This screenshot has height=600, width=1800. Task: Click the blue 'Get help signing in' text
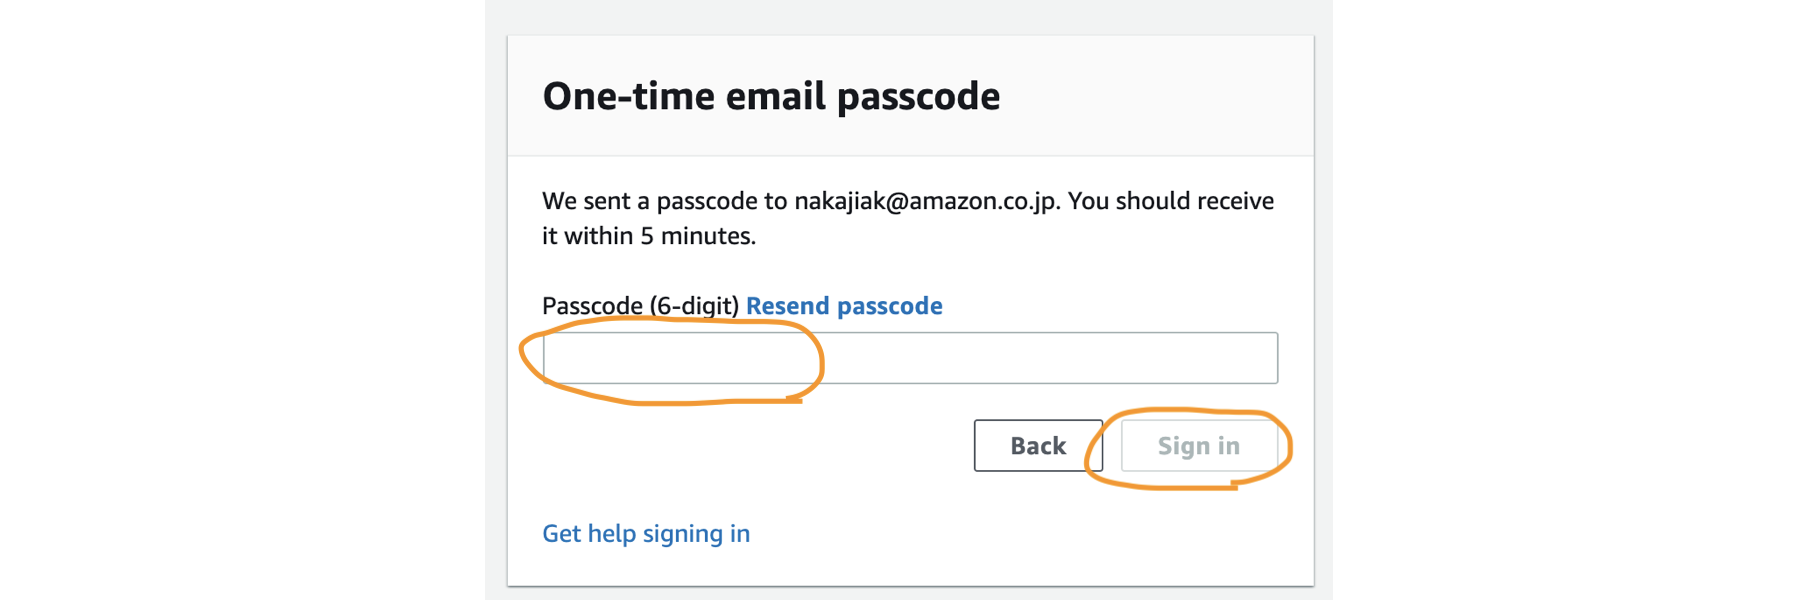(x=646, y=534)
